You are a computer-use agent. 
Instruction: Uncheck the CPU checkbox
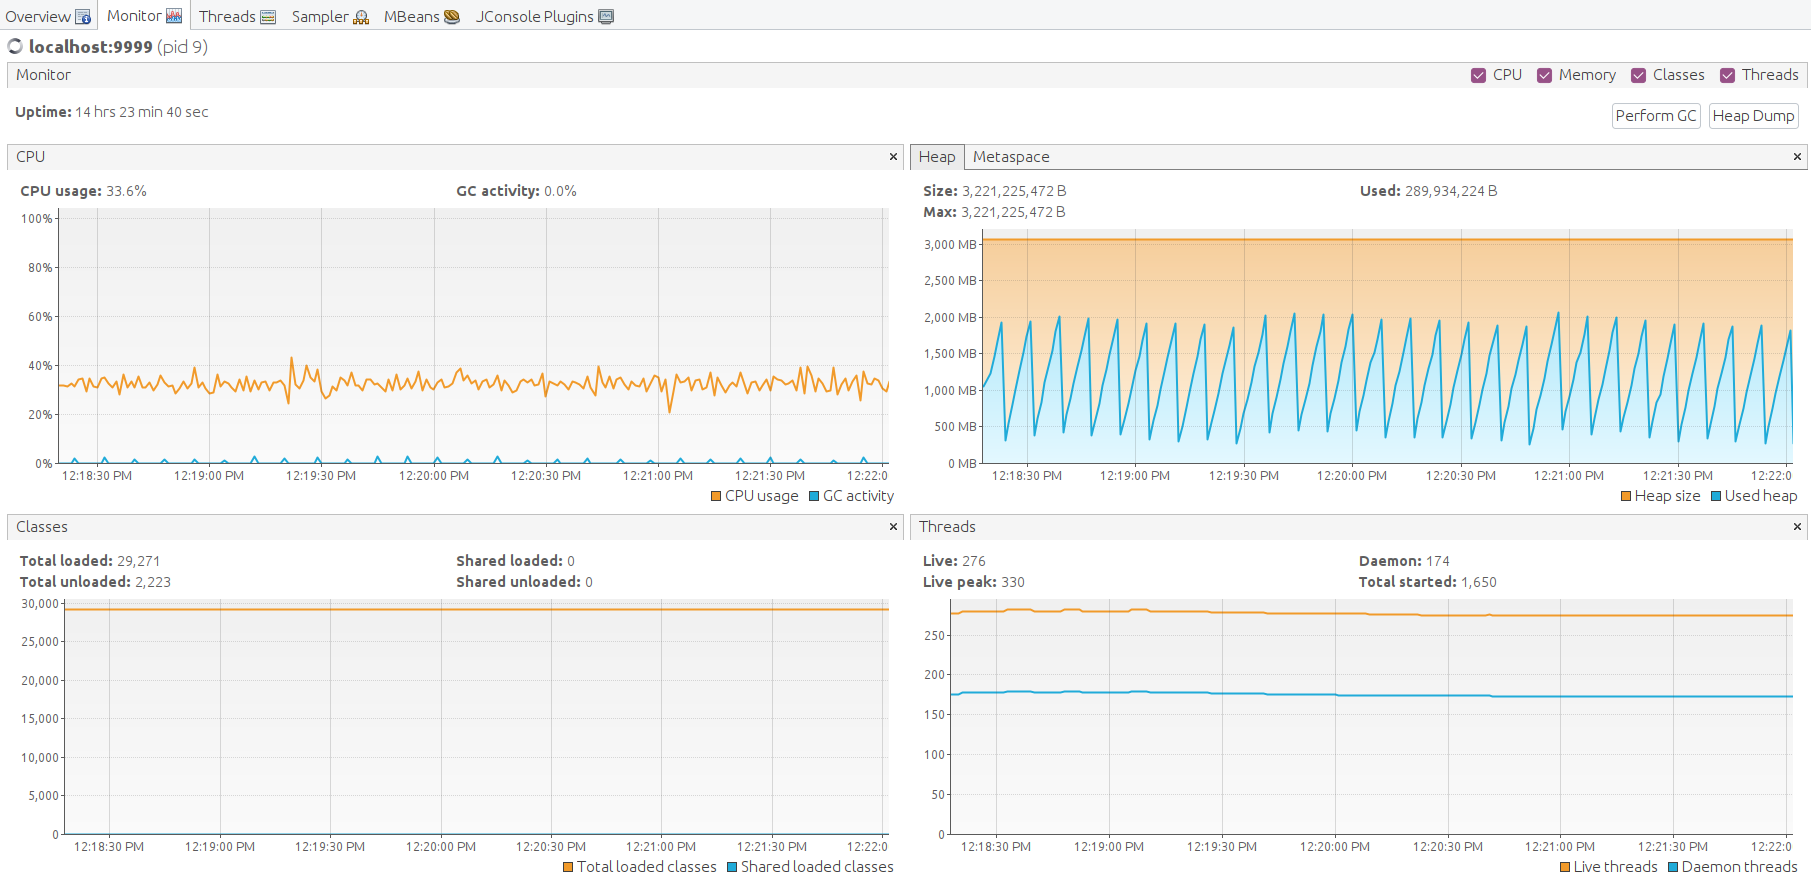[x=1478, y=76]
